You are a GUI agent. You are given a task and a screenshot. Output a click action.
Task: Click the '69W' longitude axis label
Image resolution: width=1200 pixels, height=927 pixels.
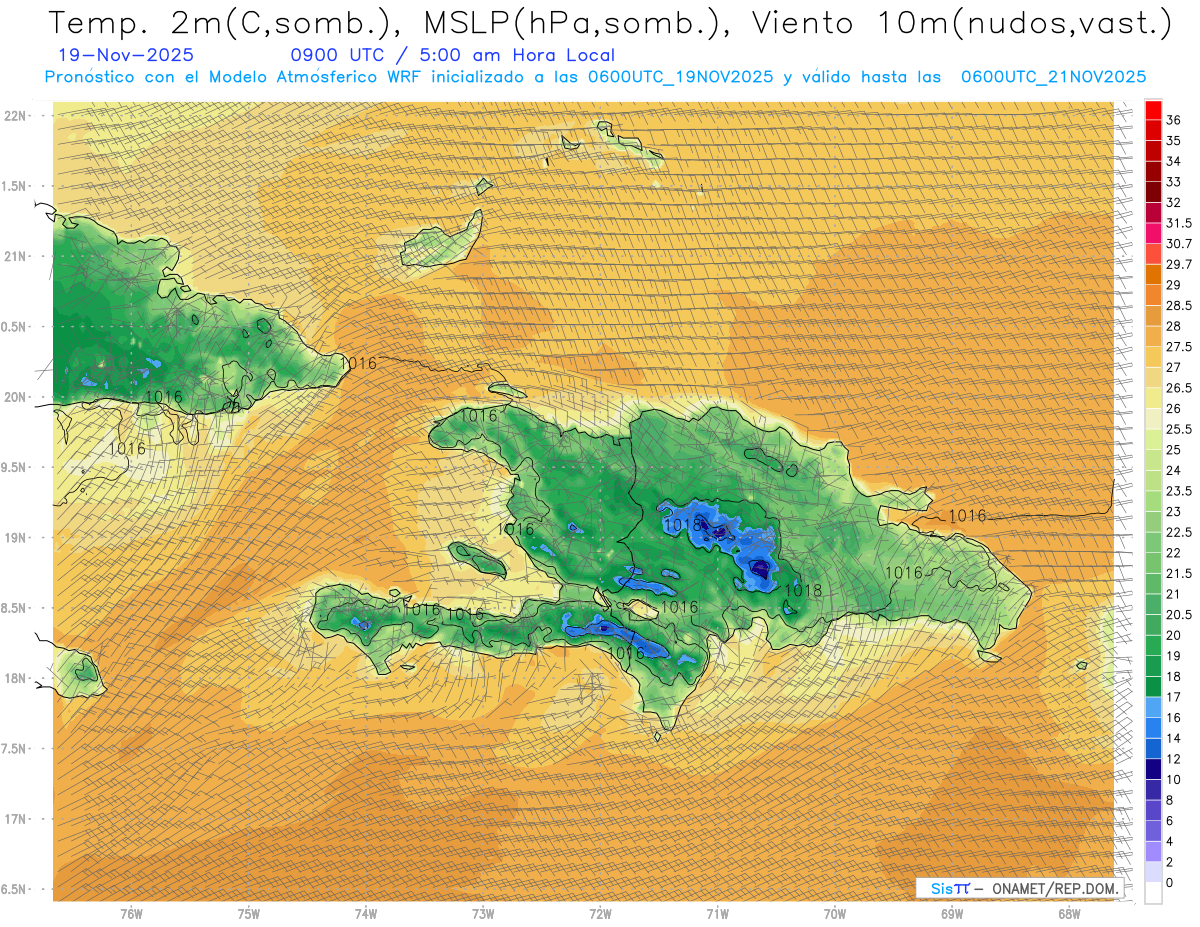[952, 913]
